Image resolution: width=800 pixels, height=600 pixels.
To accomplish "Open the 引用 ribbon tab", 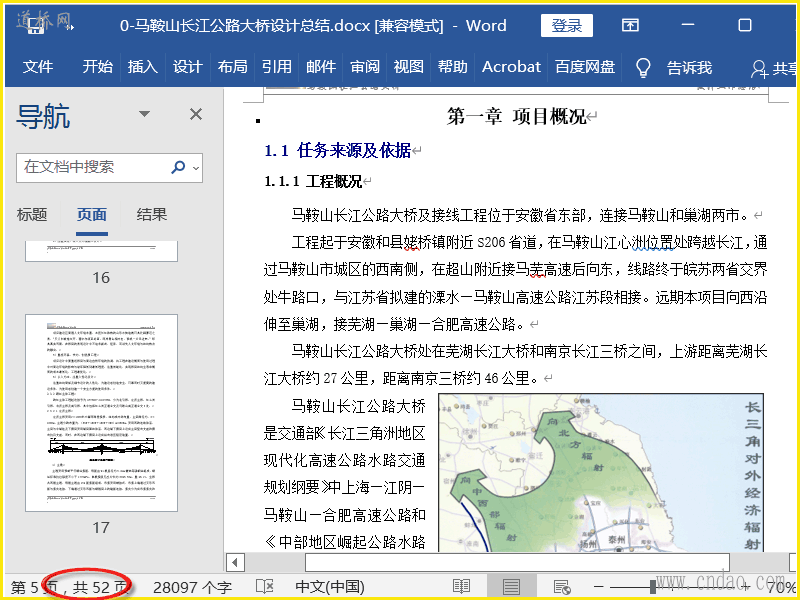I will click(x=277, y=67).
